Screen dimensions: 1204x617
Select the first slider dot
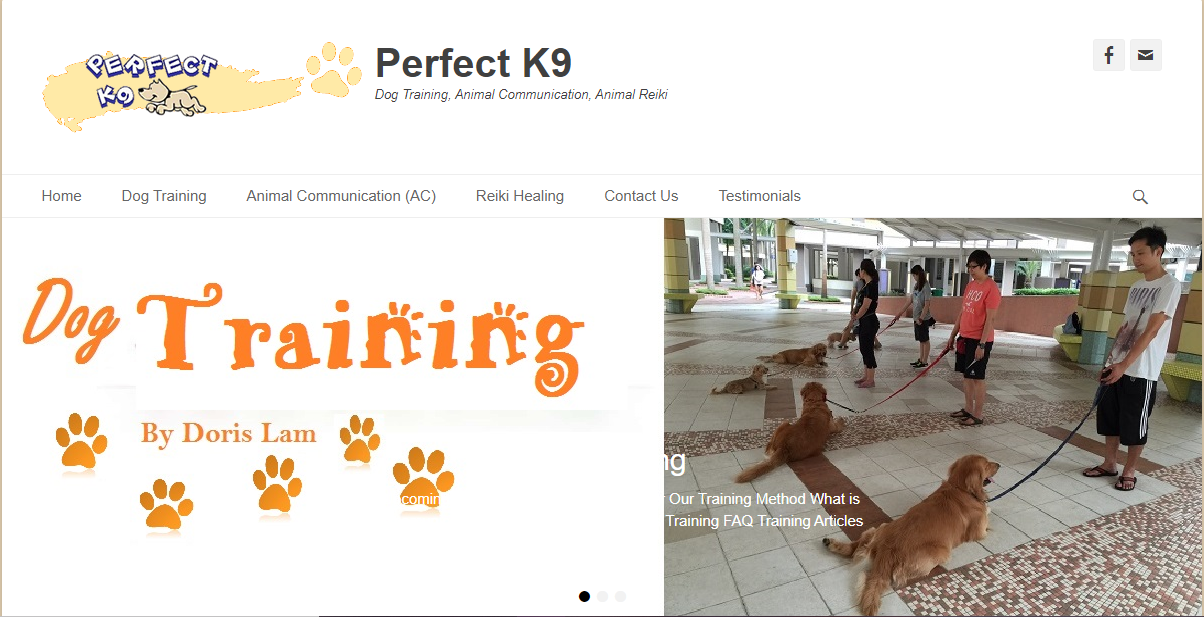click(x=585, y=596)
